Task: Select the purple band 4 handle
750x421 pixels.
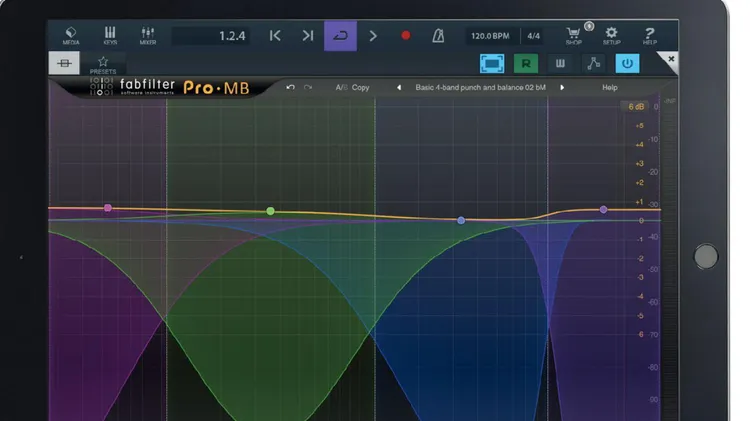Action: (604, 210)
